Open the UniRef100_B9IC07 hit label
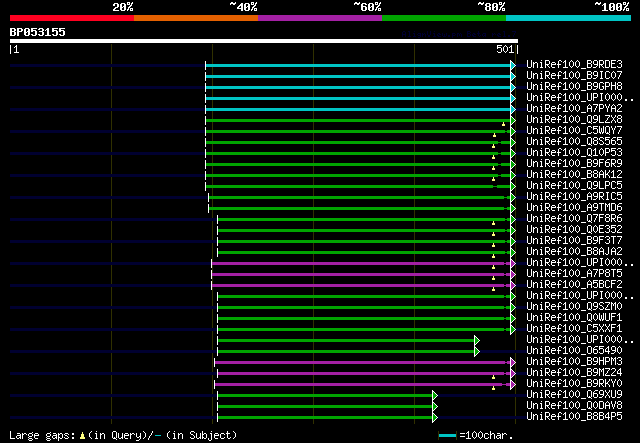 pos(574,76)
